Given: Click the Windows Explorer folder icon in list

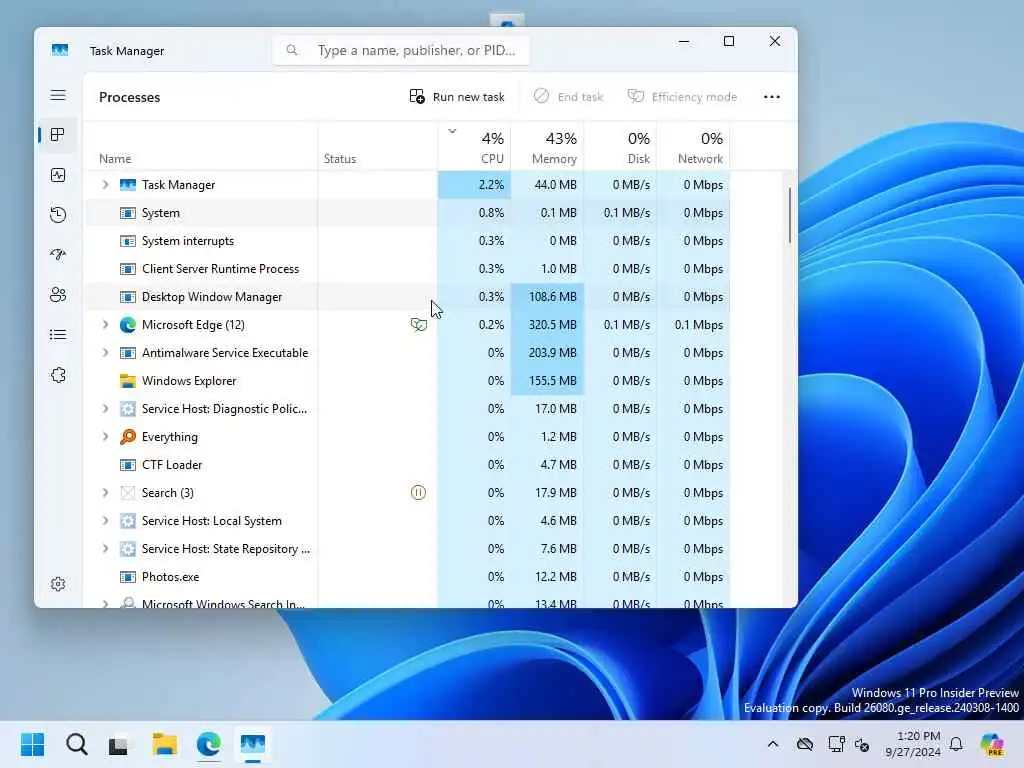Looking at the screenshot, I should (127, 381).
